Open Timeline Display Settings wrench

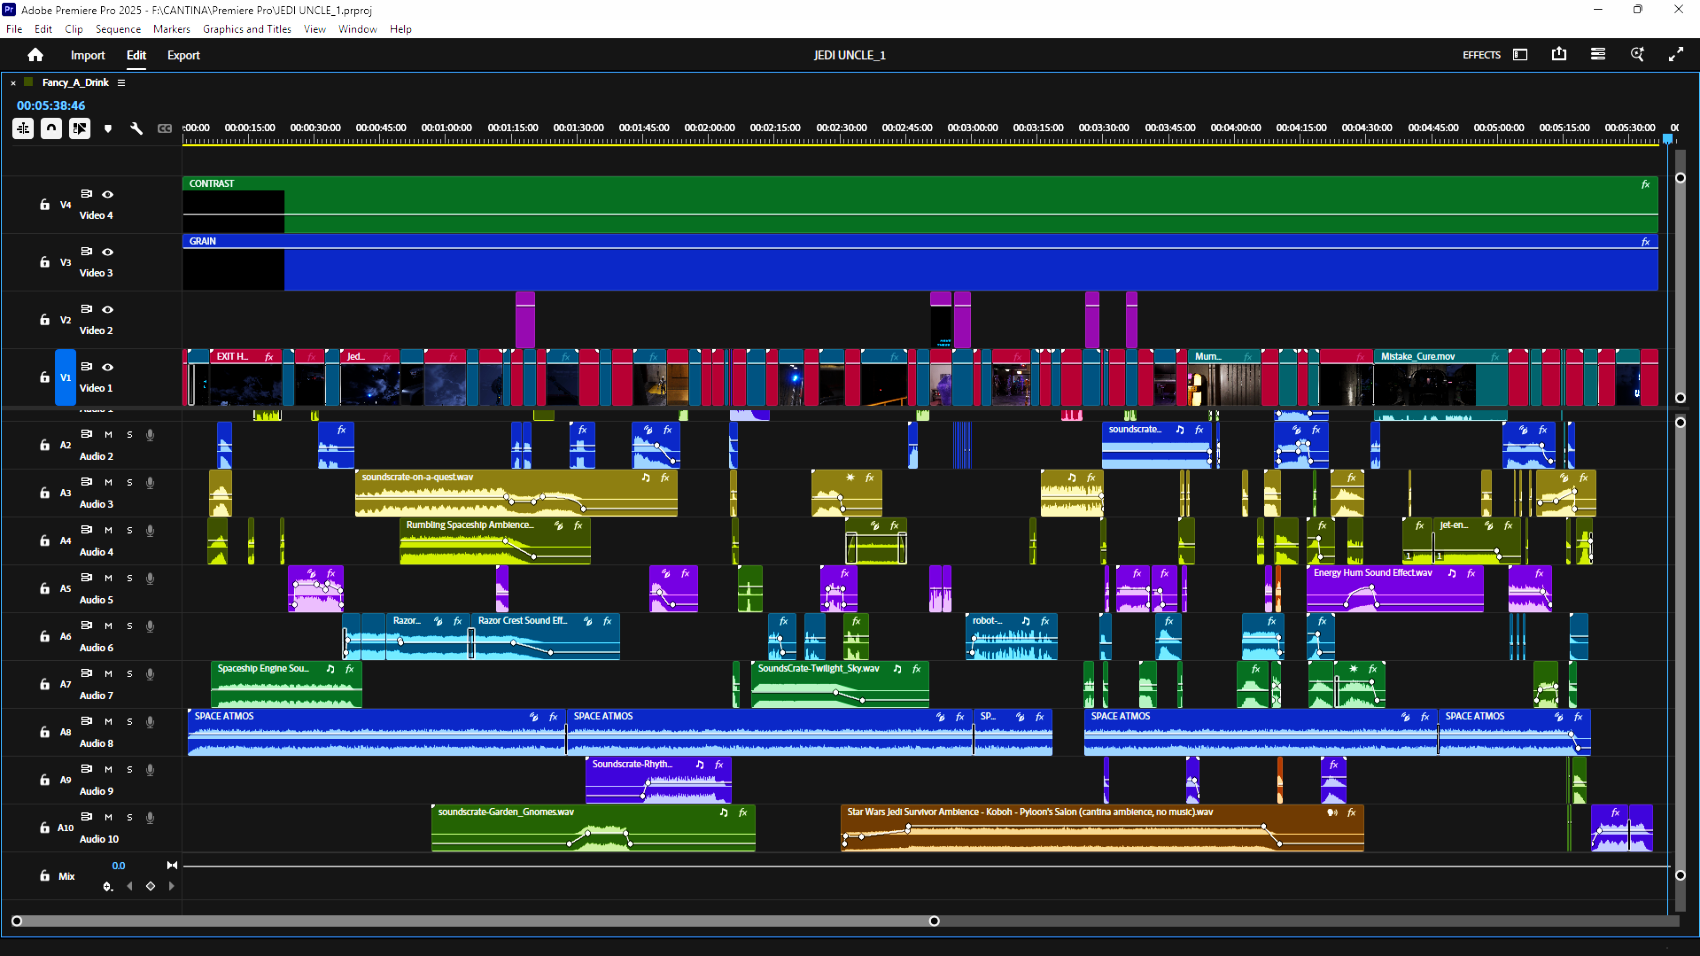137,129
